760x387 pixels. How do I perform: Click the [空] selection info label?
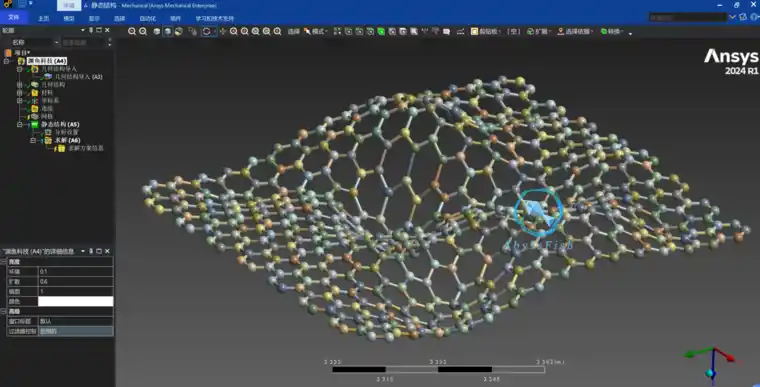point(514,32)
